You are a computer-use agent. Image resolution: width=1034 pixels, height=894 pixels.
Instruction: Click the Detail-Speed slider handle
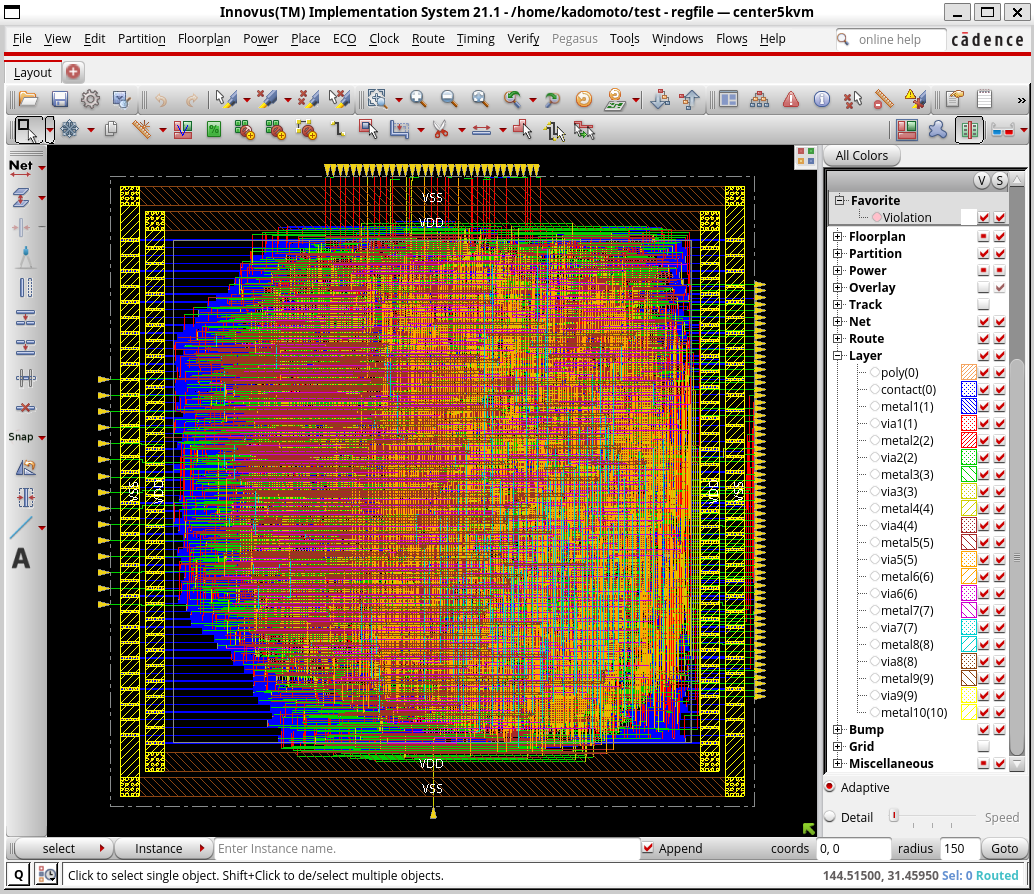point(894,816)
